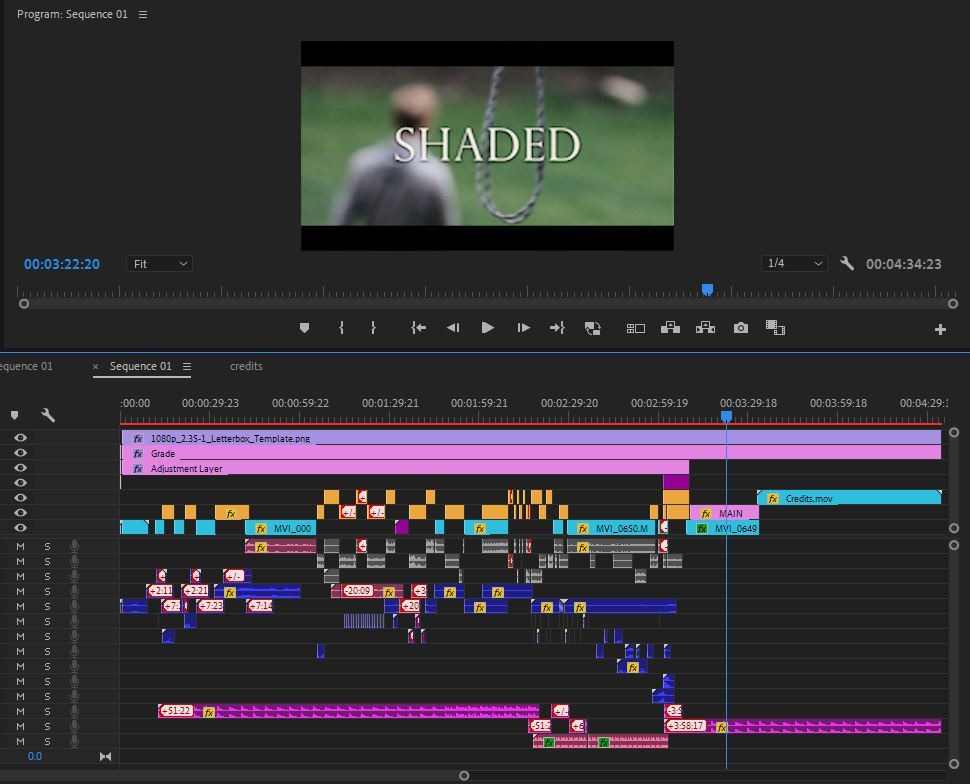970x784 pixels.
Task: Toggle eye on the track below Adjustment Layer
Action: (20, 483)
